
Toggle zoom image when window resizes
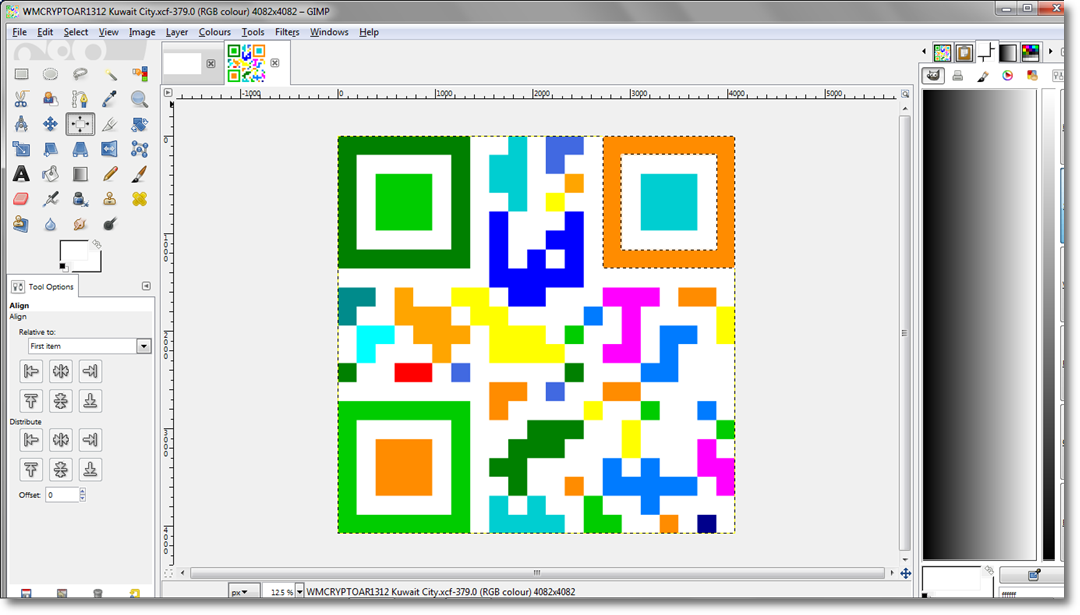pos(905,94)
